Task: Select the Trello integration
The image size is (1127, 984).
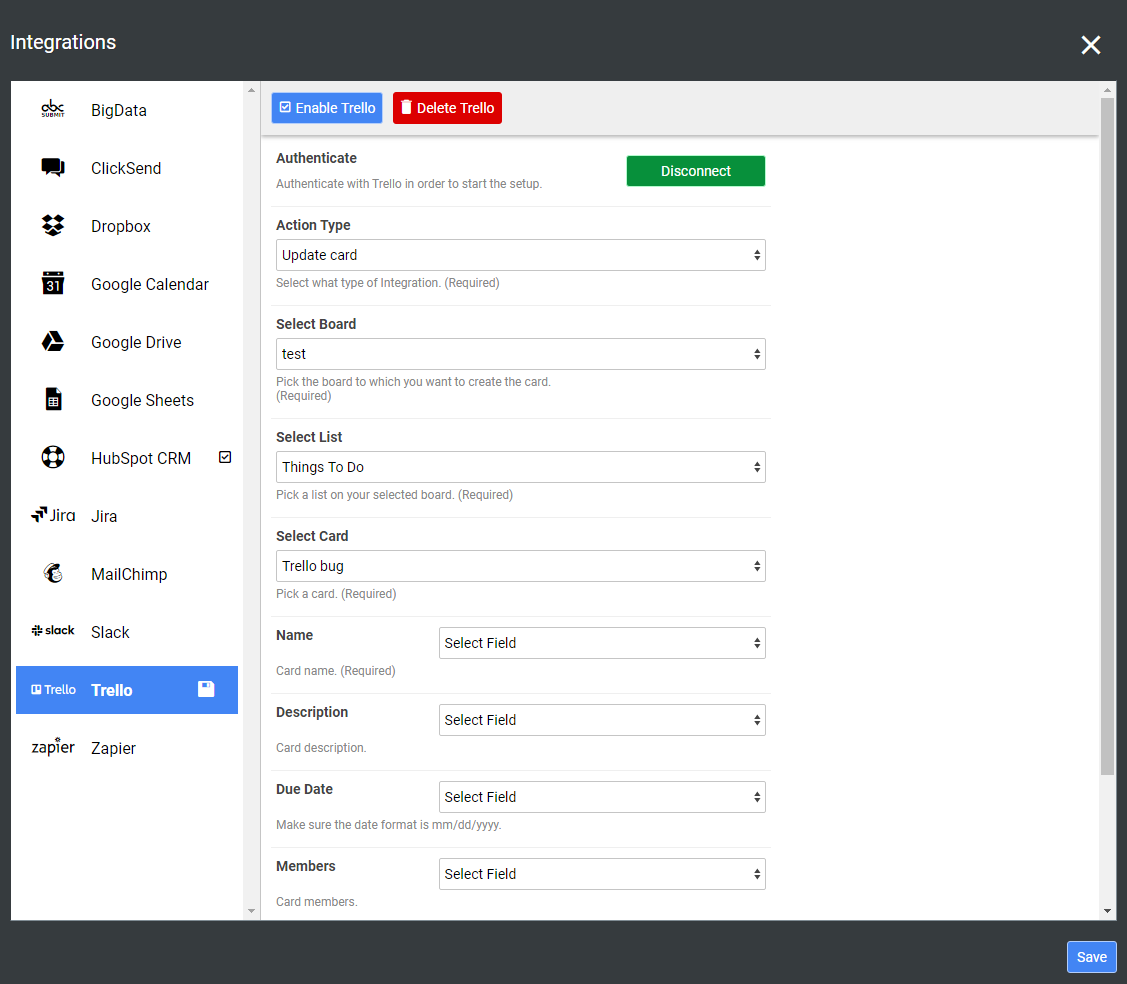Action: 126,690
